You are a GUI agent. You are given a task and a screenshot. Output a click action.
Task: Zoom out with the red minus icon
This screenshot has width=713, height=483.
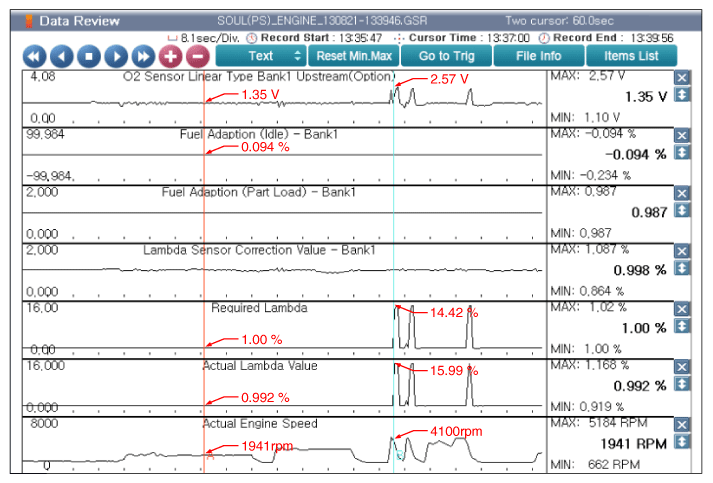tap(197, 56)
